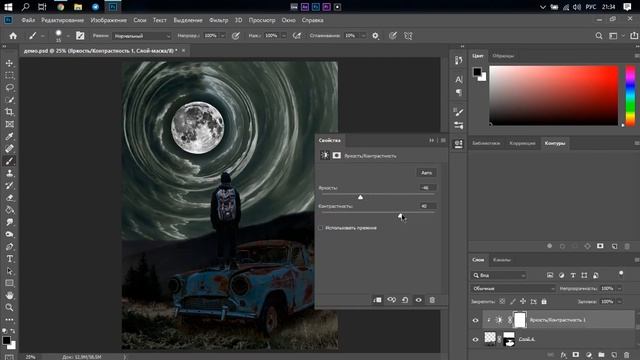Create new adjustment layer icon in Layers panel
This screenshot has width=640, height=360.
pos(589,355)
